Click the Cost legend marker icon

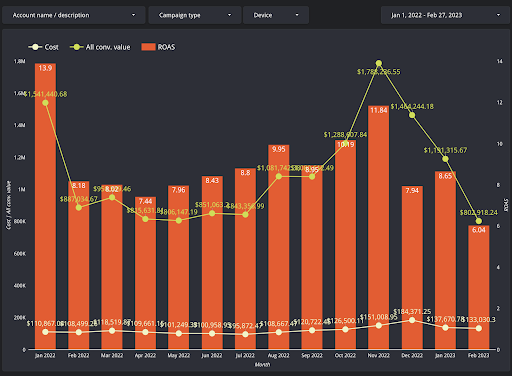[35, 47]
